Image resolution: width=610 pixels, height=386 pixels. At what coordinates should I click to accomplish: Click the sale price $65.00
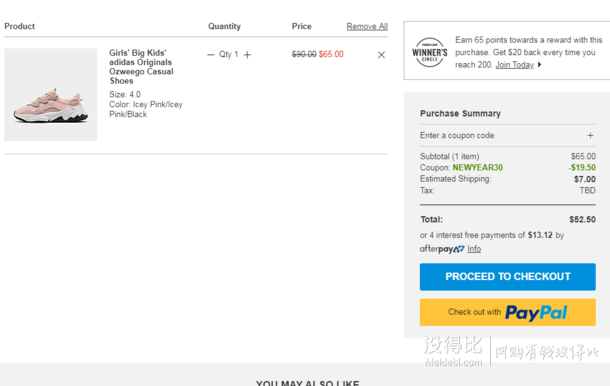pyautogui.click(x=331, y=54)
